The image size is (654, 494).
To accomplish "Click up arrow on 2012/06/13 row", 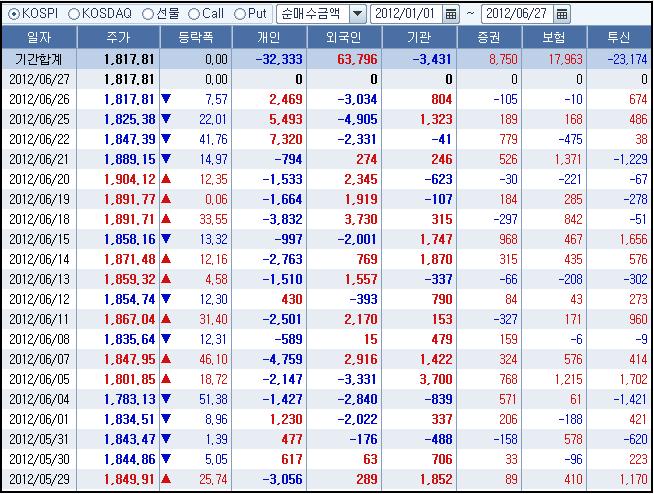I will pyautogui.click(x=166, y=279).
